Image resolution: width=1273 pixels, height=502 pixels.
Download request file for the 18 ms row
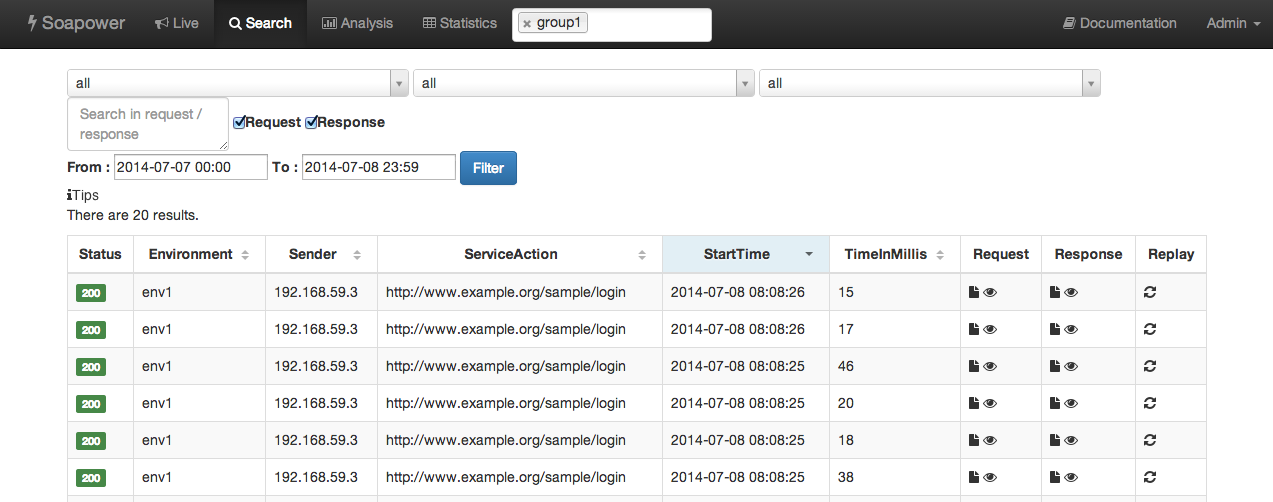[974, 440]
